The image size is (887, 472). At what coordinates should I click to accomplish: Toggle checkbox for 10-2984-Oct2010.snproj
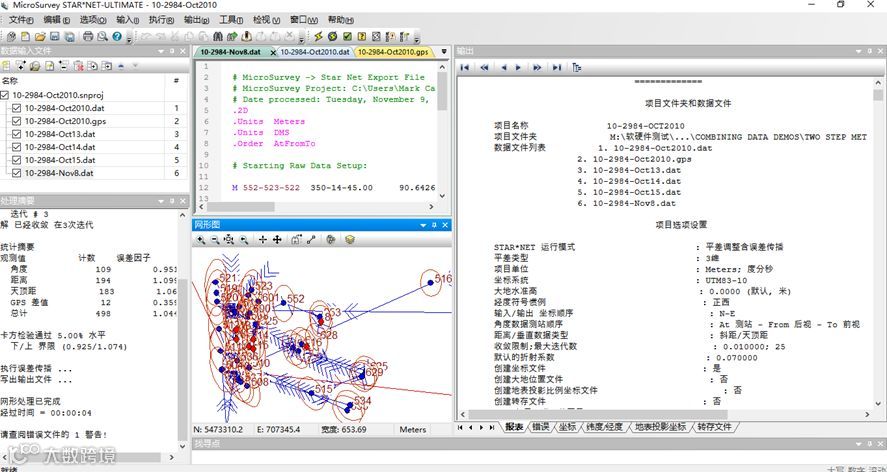(x=5, y=95)
